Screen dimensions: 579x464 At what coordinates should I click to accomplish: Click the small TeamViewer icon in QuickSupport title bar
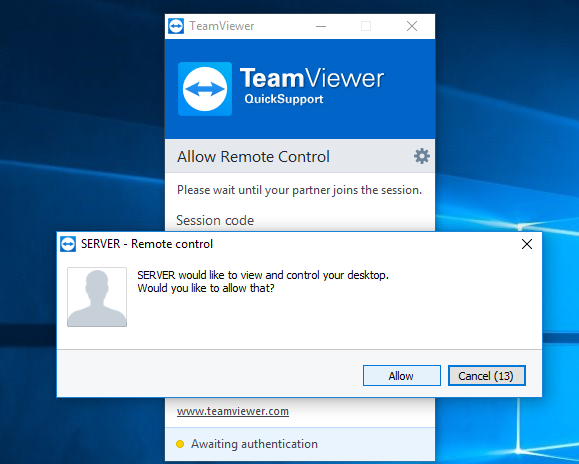click(176, 26)
